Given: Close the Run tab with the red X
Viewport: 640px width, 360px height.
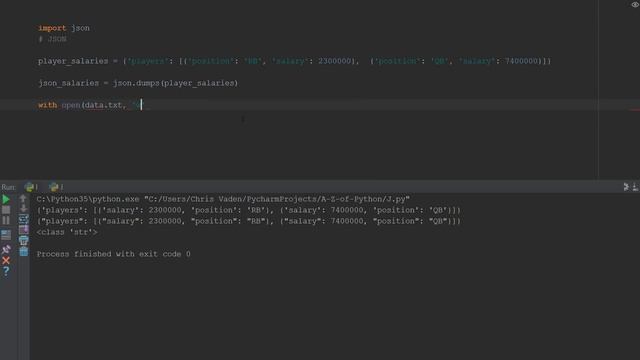Looking at the screenshot, I should 6,260.
